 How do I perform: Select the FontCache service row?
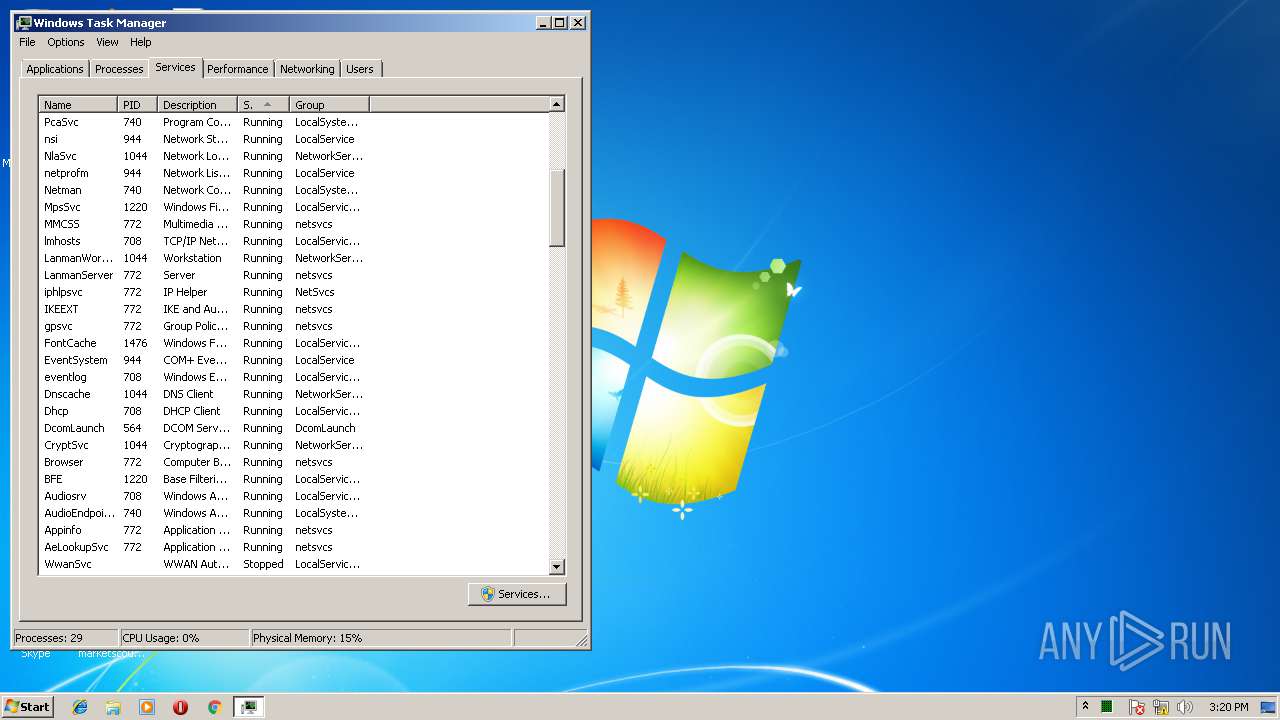pyautogui.click(x=294, y=343)
